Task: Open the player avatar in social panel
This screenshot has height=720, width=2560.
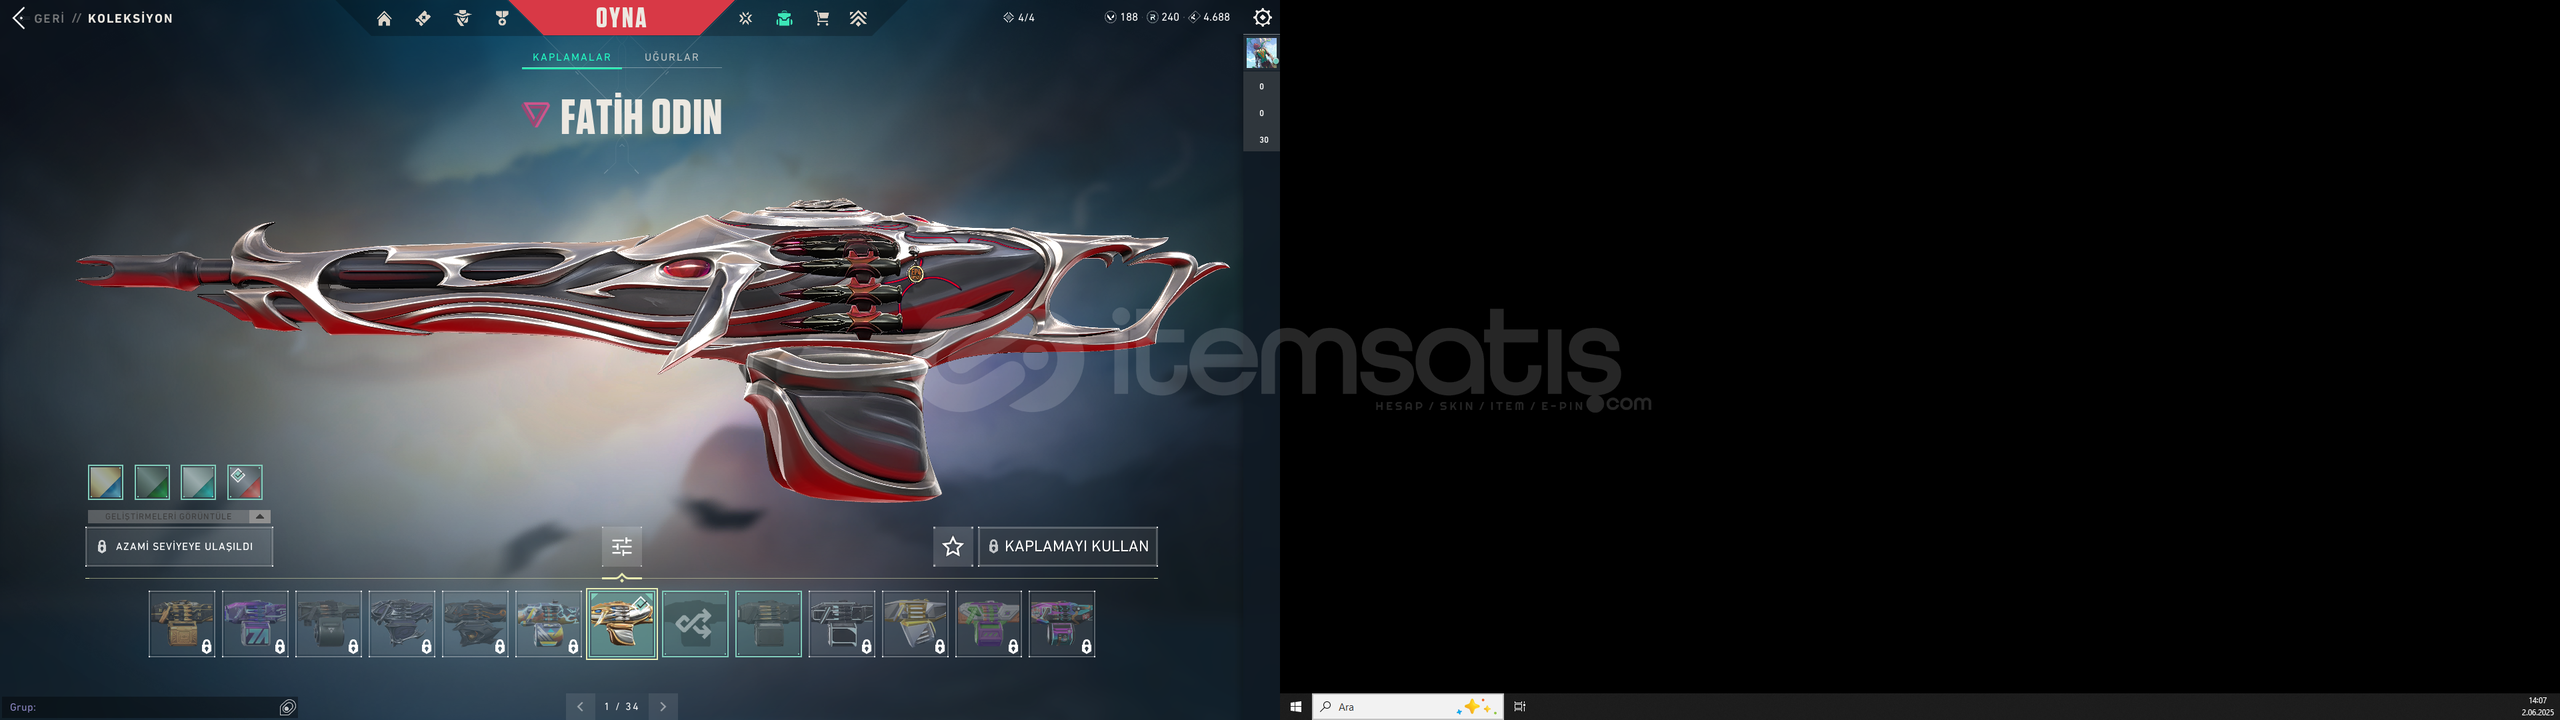Action: (1261, 53)
